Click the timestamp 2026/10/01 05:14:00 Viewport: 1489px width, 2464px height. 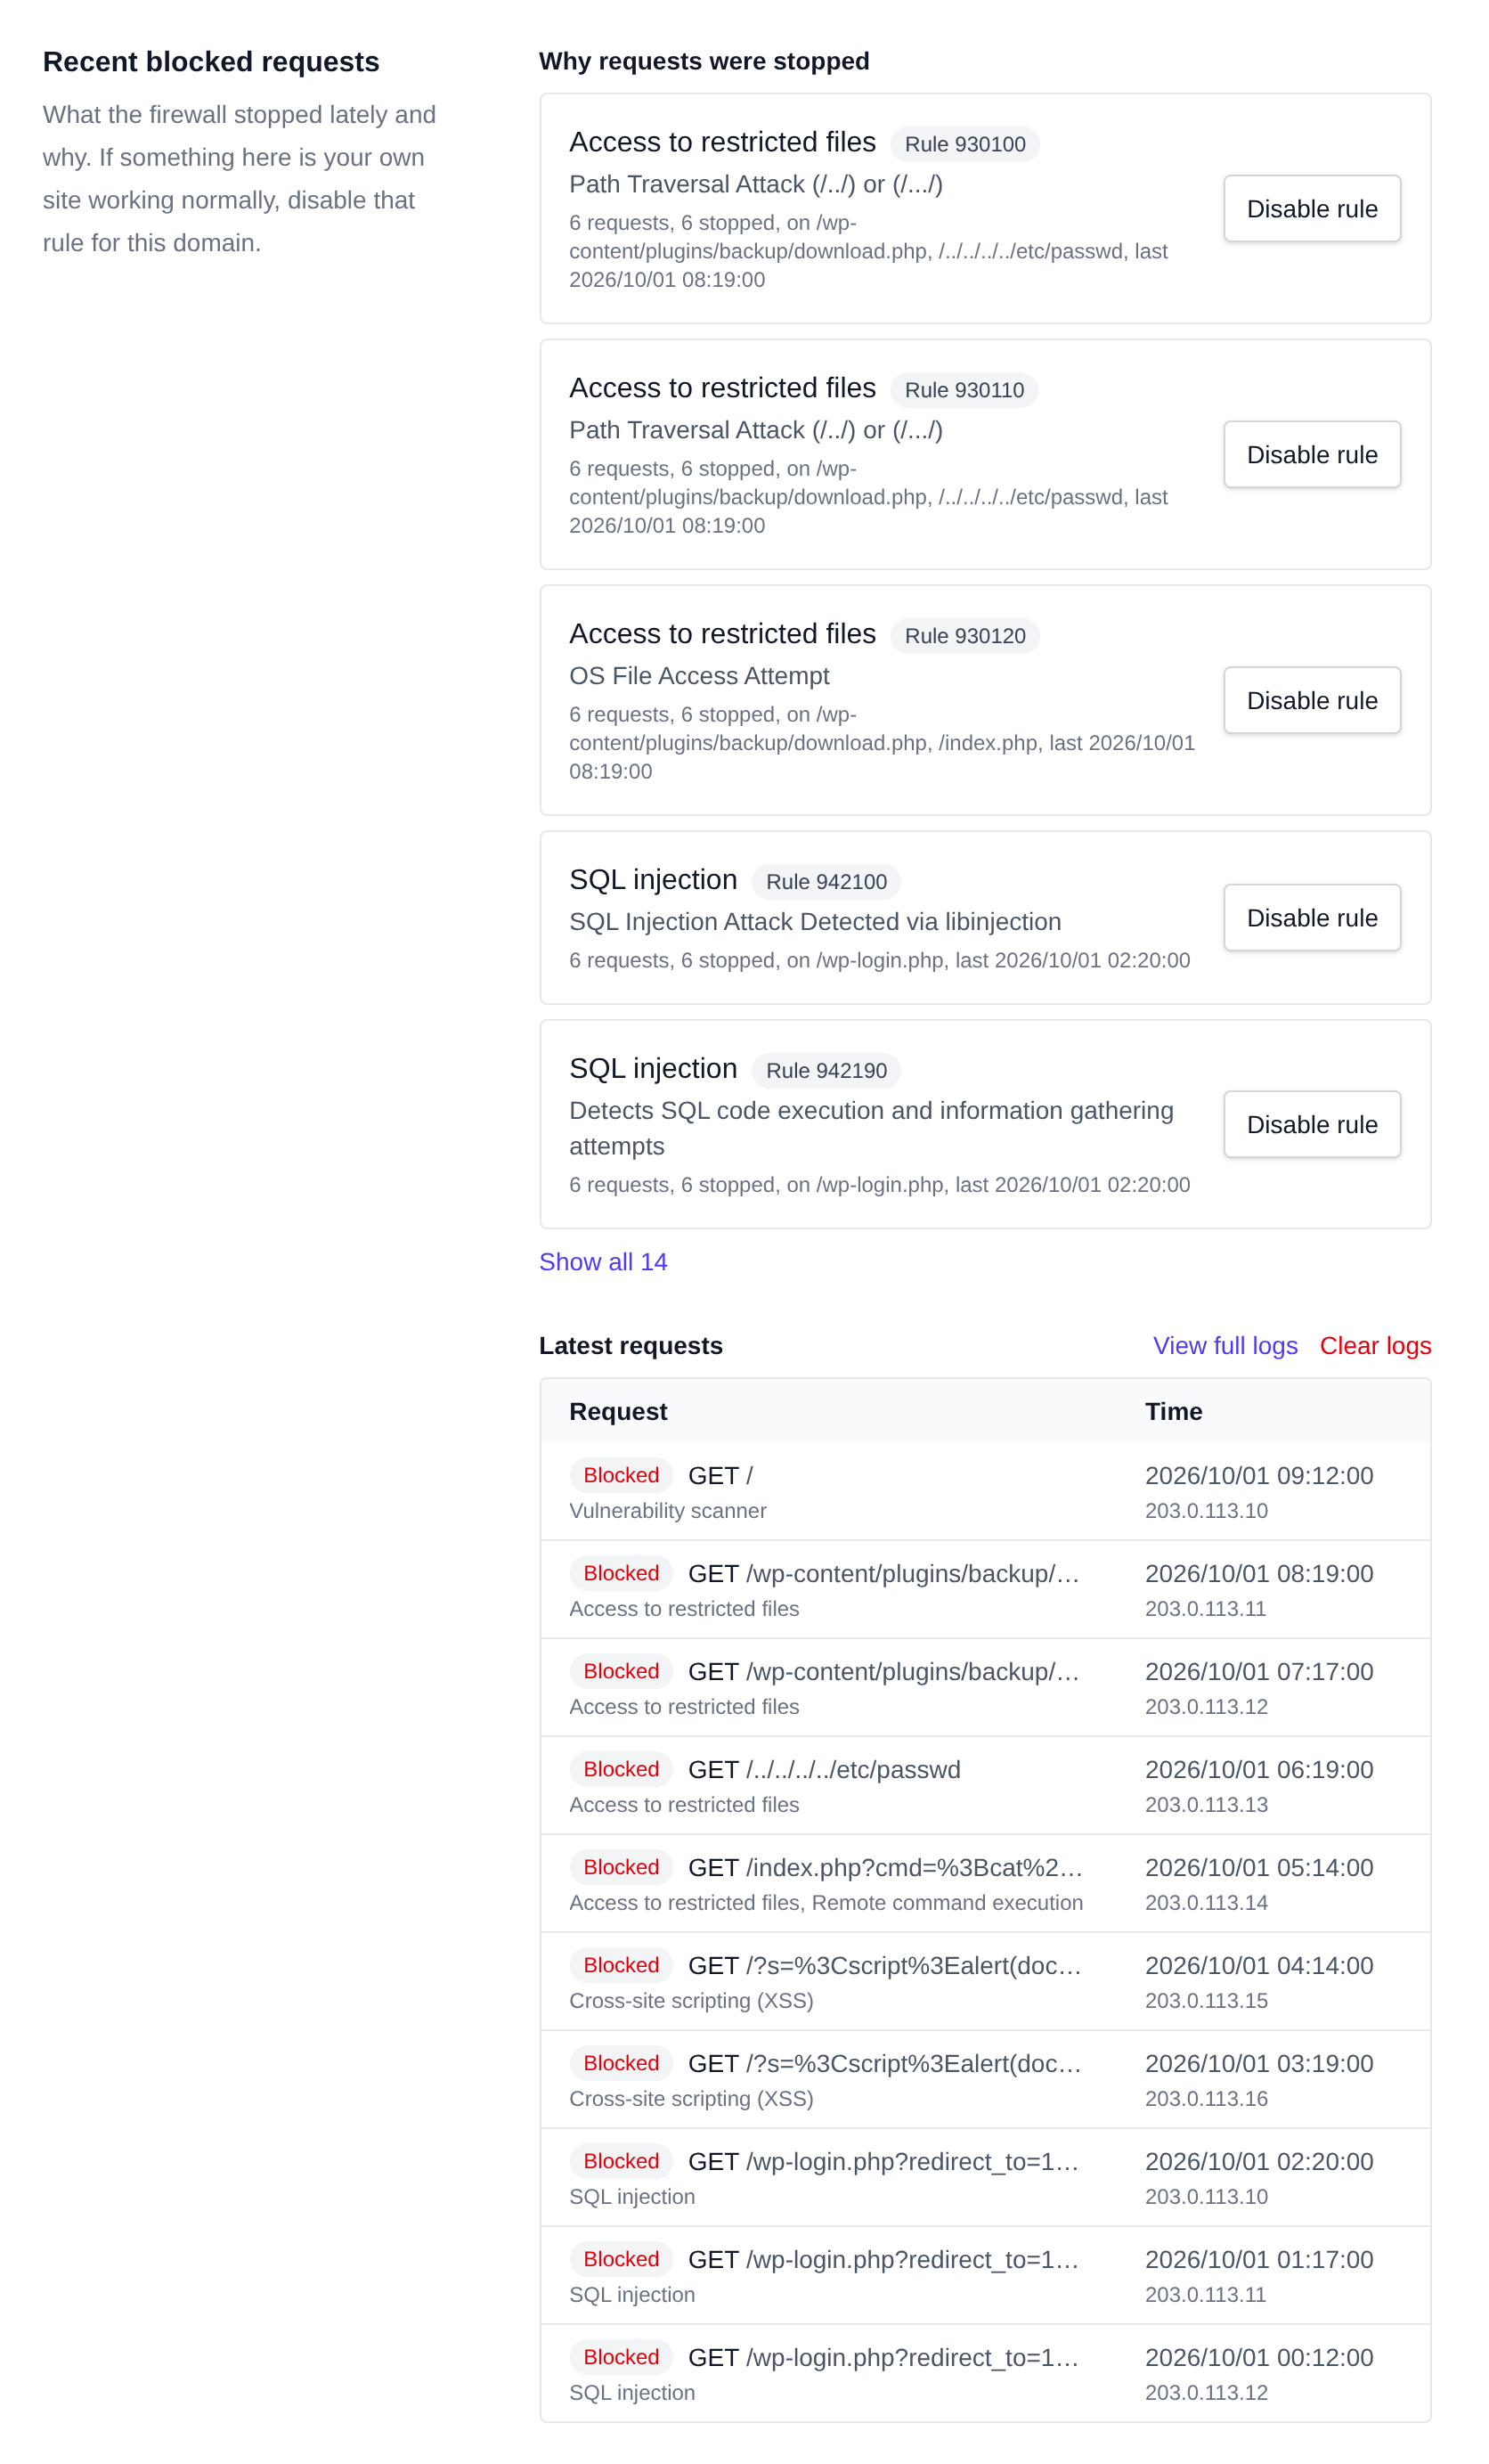(1259, 1868)
